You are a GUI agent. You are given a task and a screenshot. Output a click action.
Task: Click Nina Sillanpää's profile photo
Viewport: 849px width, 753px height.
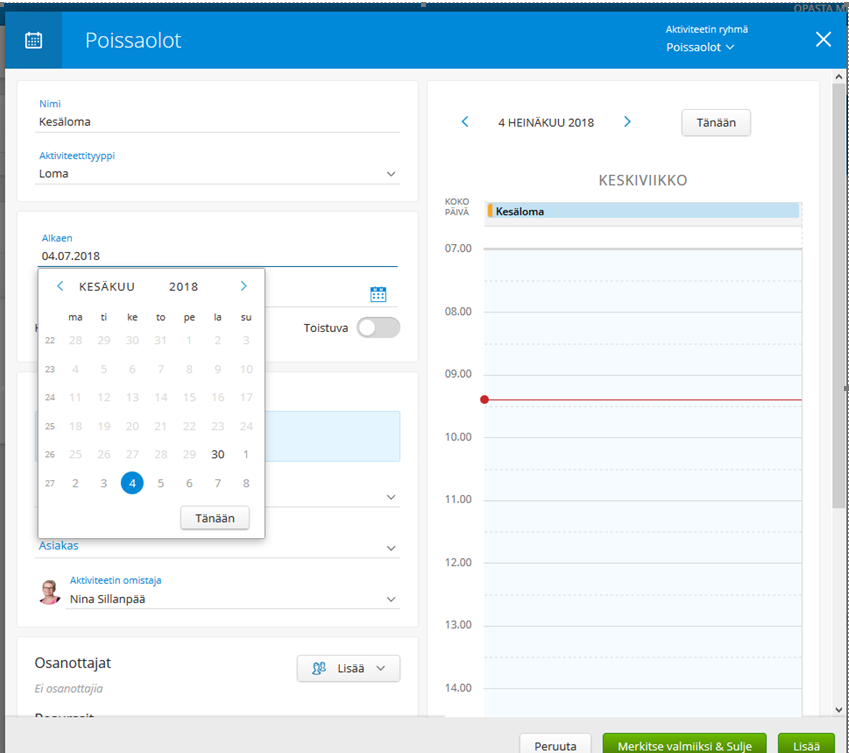point(49,592)
